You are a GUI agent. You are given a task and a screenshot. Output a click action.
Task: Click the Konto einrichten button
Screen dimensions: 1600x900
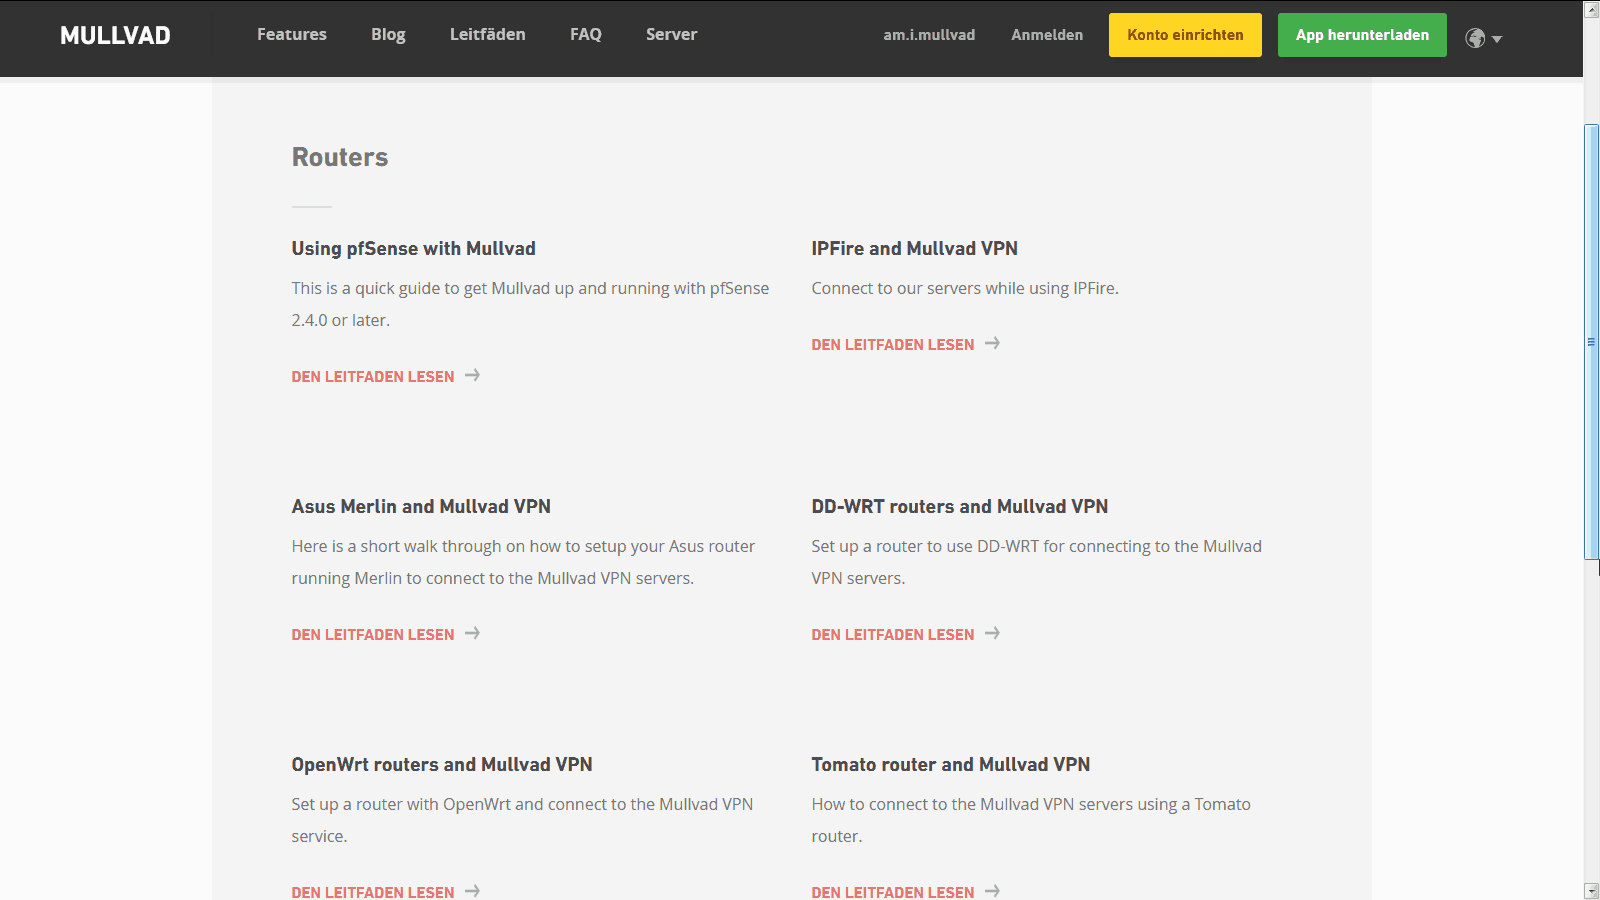[x=1185, y=35]
